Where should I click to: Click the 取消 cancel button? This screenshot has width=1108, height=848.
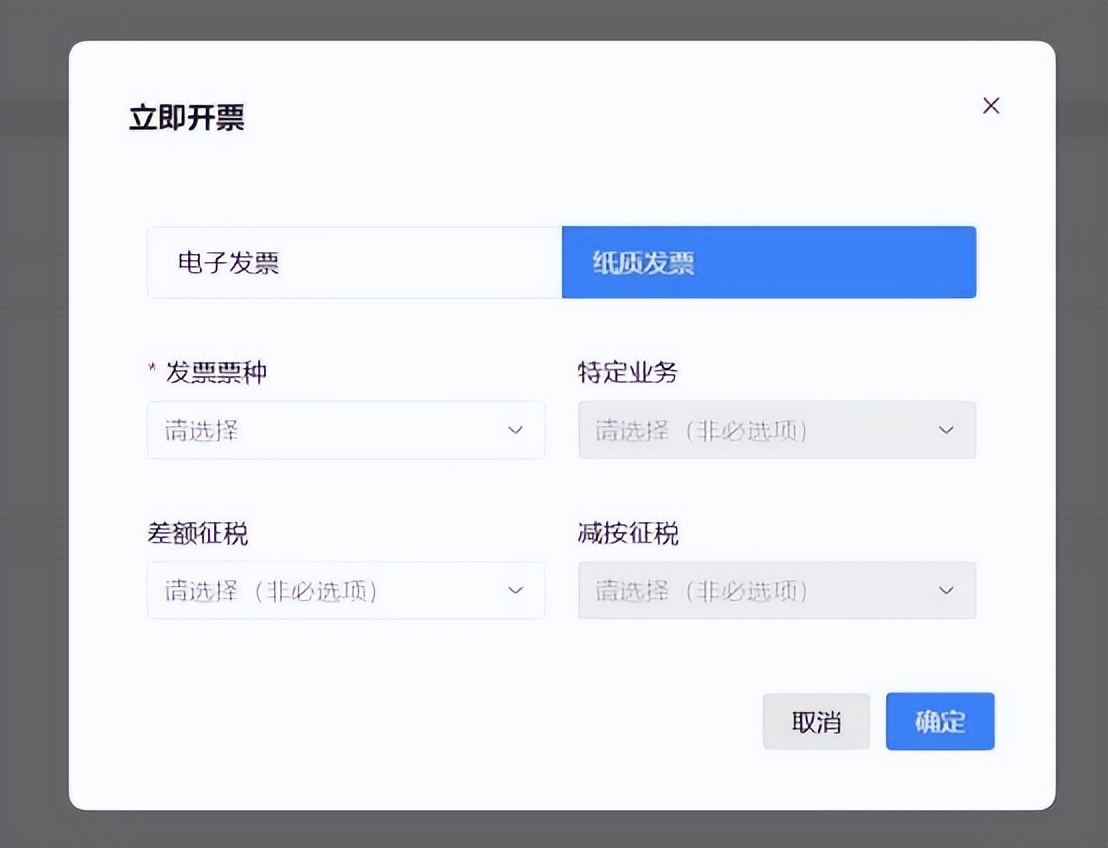coord(816,721)
